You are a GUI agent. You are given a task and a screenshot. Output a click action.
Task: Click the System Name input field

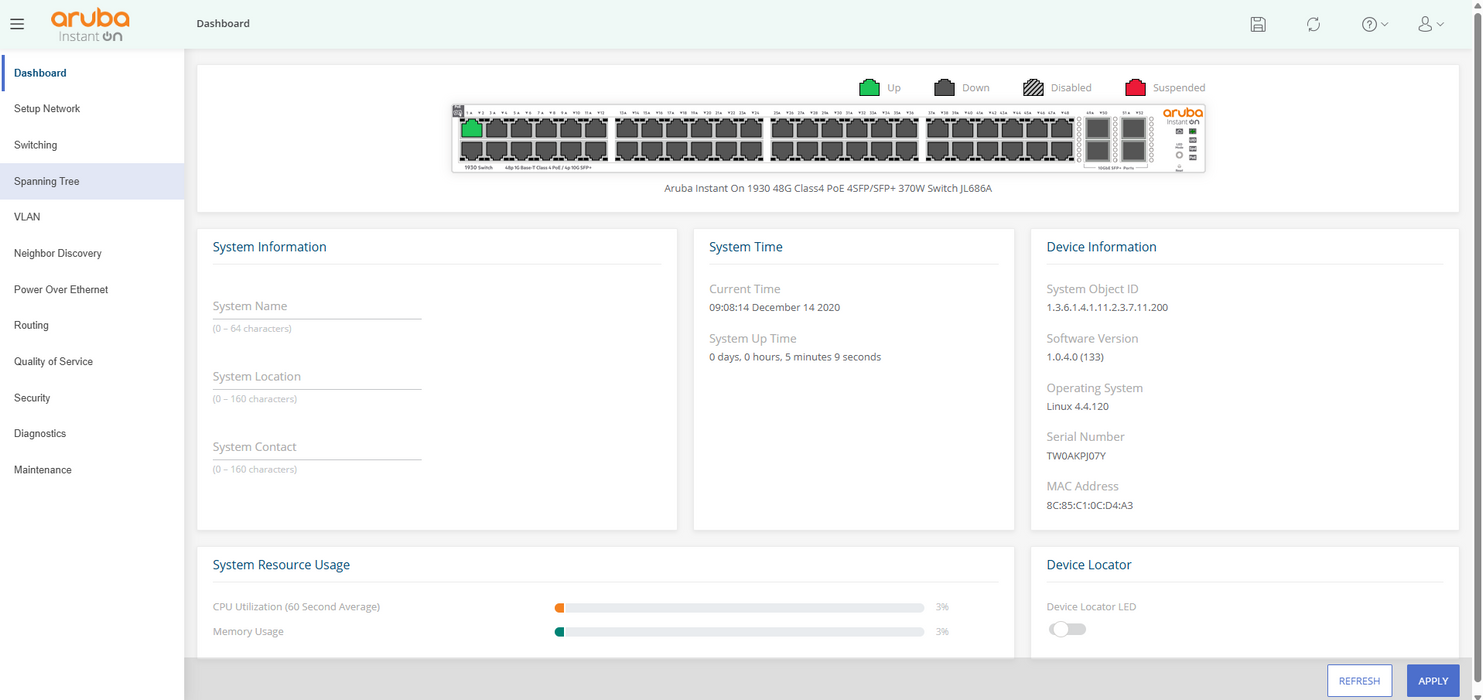(x=316, y=307)
